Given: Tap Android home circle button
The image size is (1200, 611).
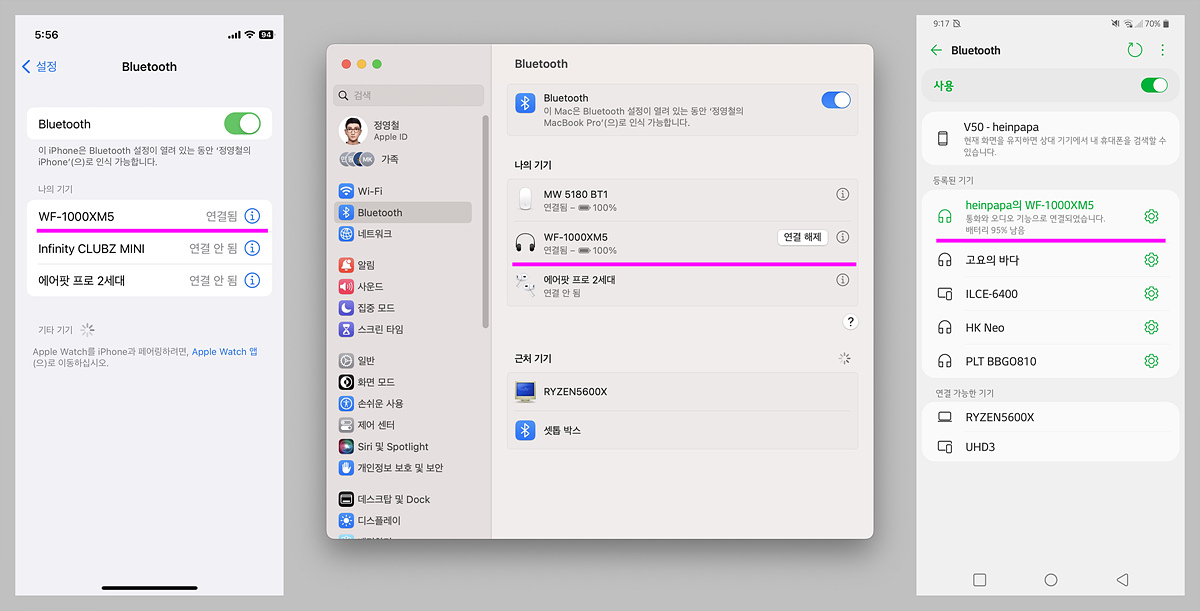Looking at the screenshot, I should point(1050,580).
